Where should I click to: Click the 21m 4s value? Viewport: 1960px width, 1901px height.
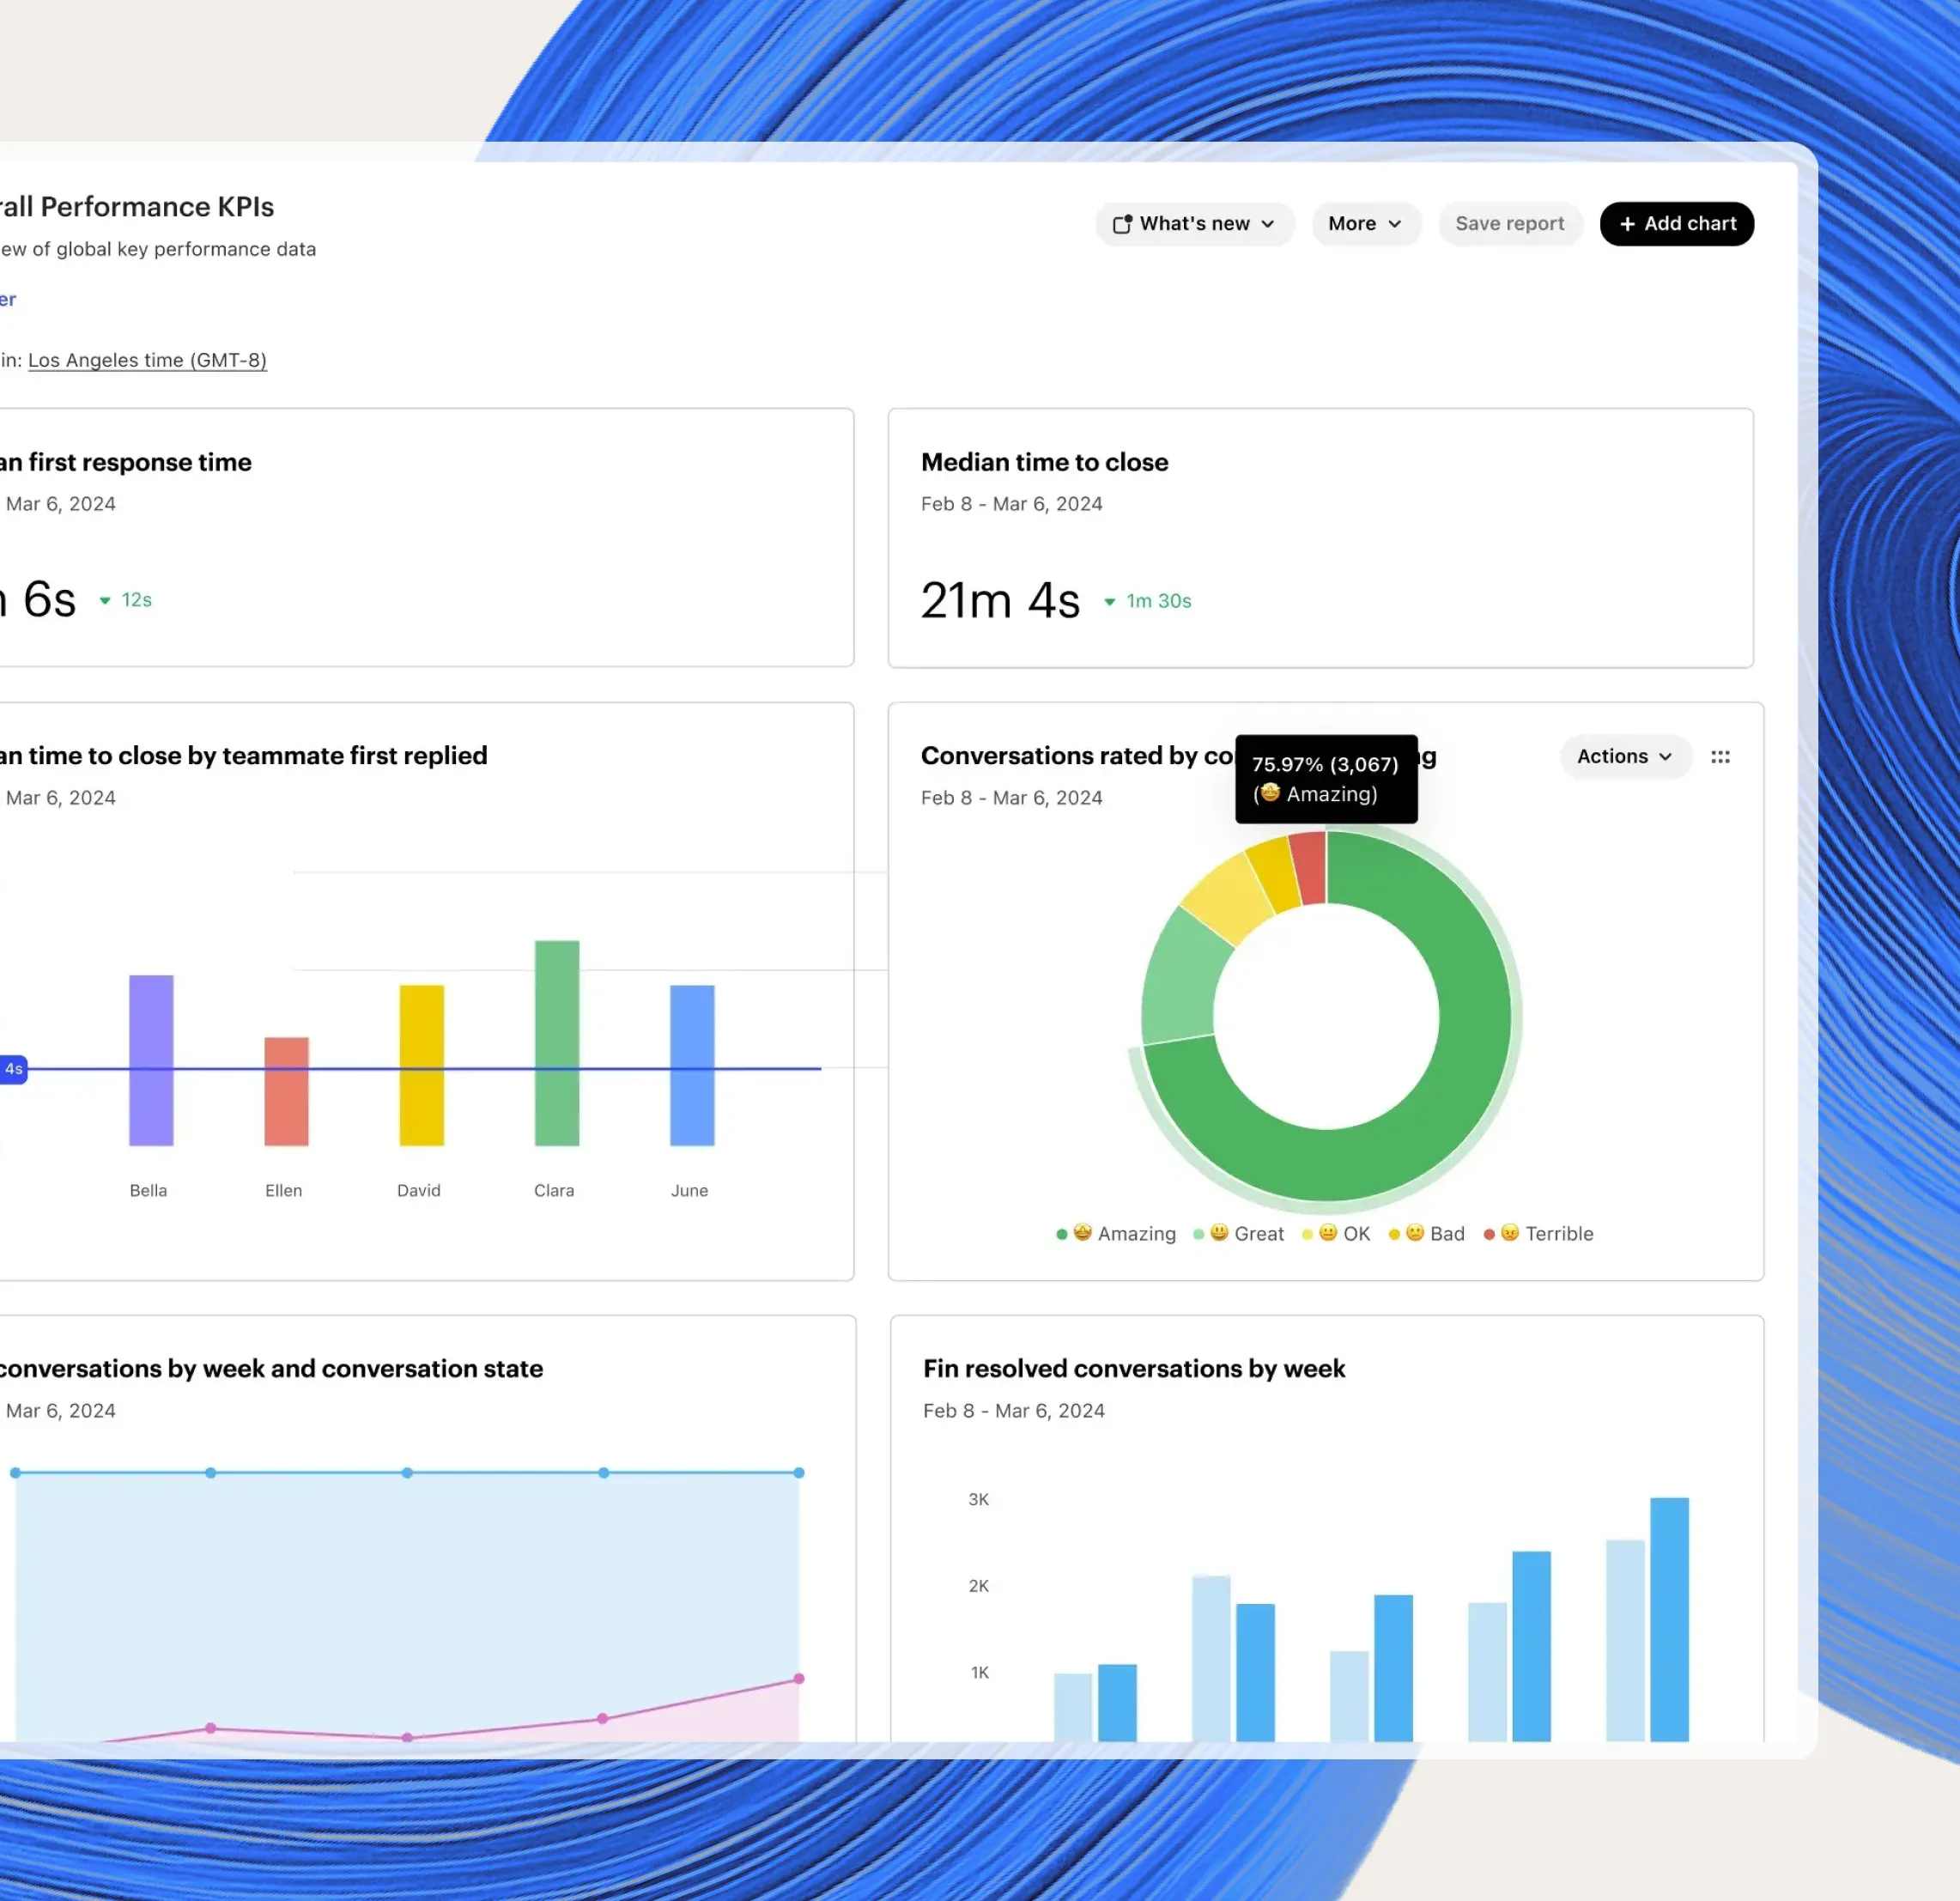1000,601
